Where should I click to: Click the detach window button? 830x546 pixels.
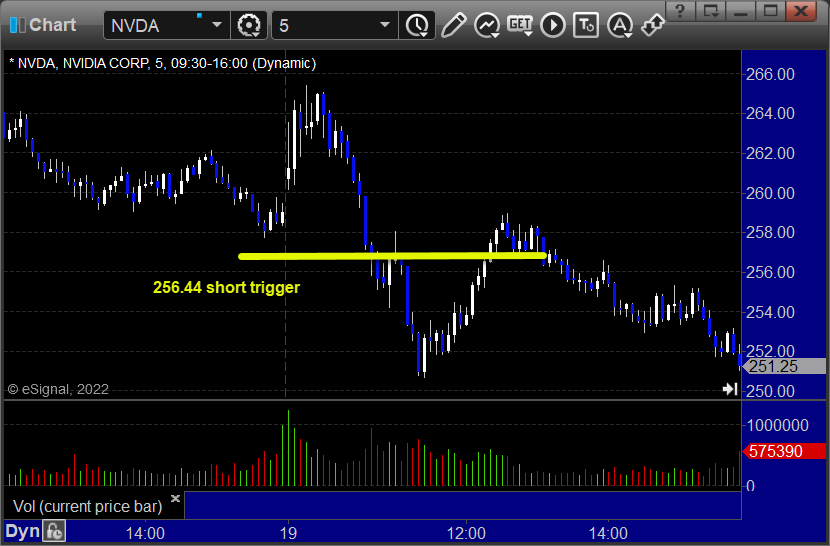pos(710,11)
